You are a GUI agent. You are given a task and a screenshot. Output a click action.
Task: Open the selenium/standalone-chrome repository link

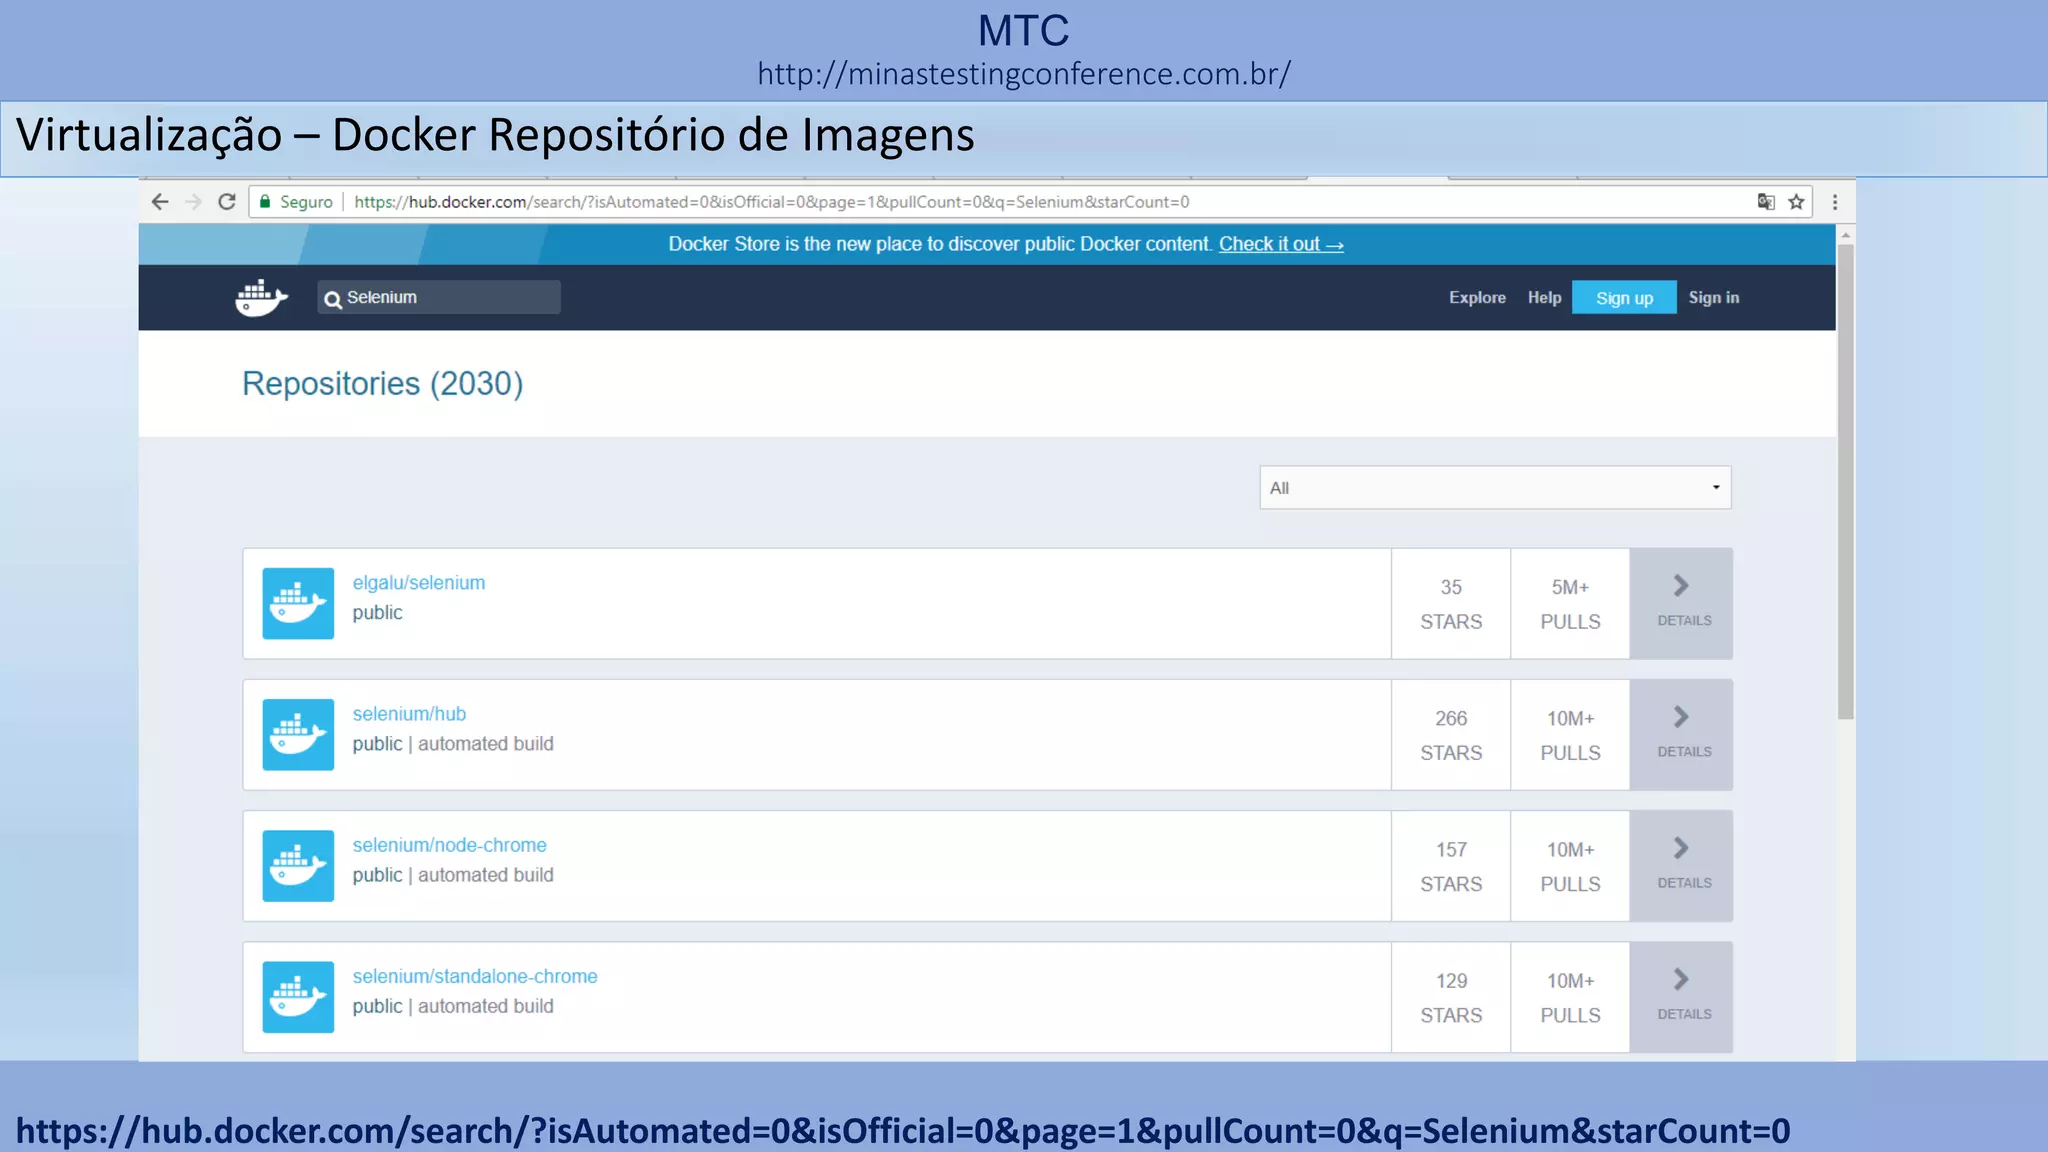[x=475, y=976]
